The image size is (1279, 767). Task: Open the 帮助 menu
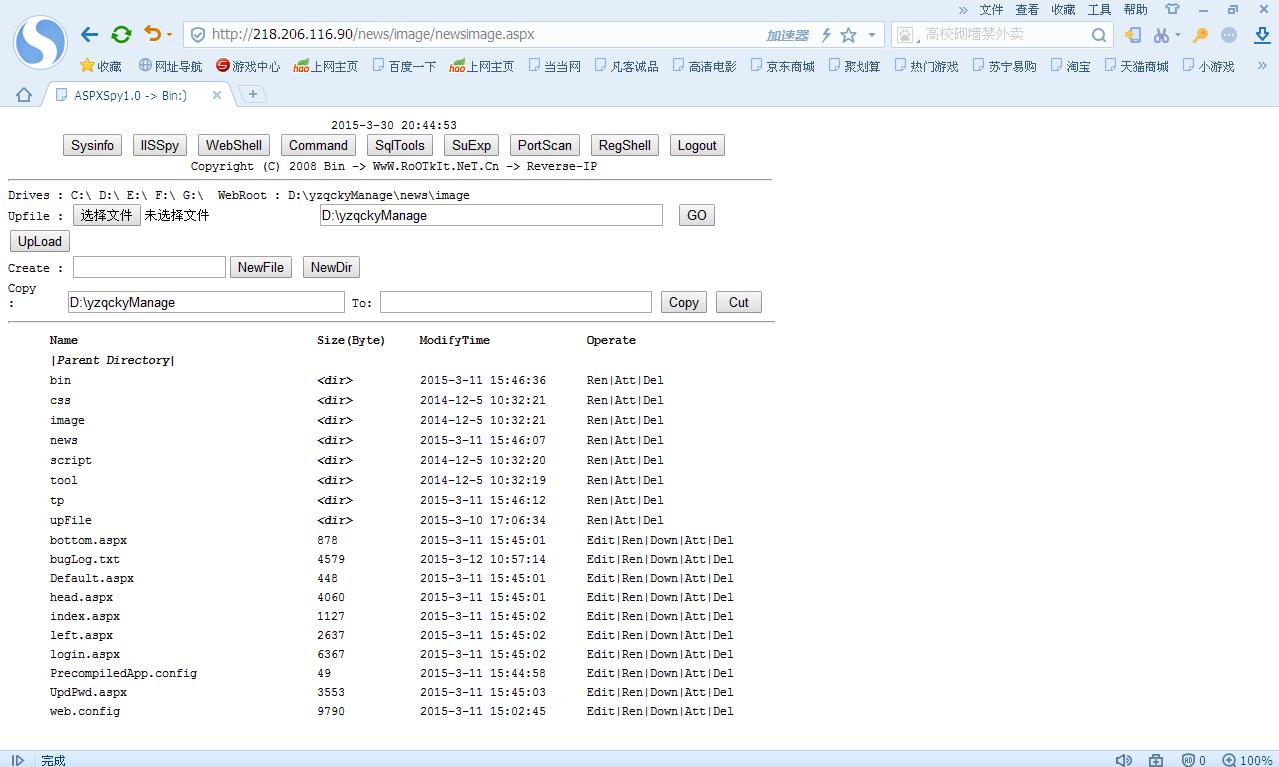pyautogui.click(x=1135, y=9)
